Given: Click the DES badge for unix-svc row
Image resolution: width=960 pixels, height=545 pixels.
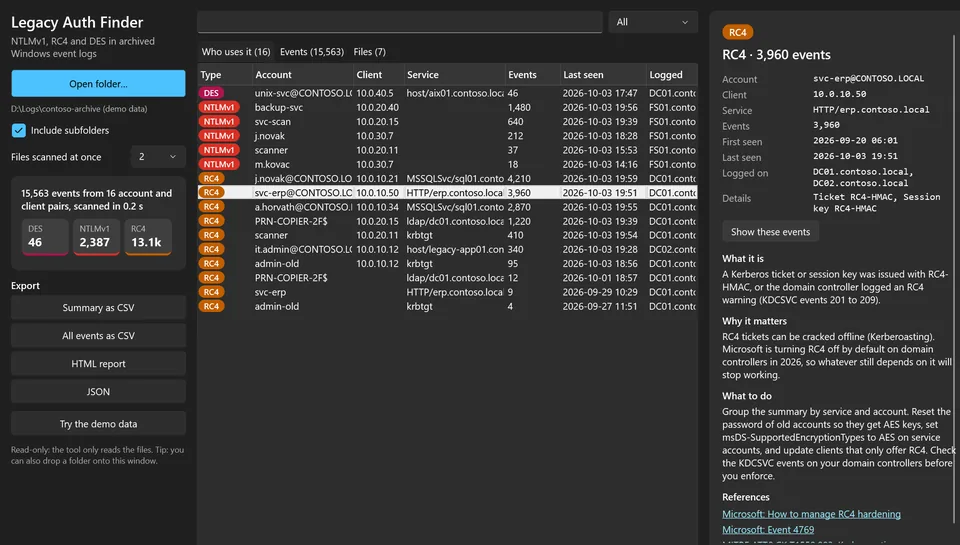Looking at the screenshot, I should 211,93.
